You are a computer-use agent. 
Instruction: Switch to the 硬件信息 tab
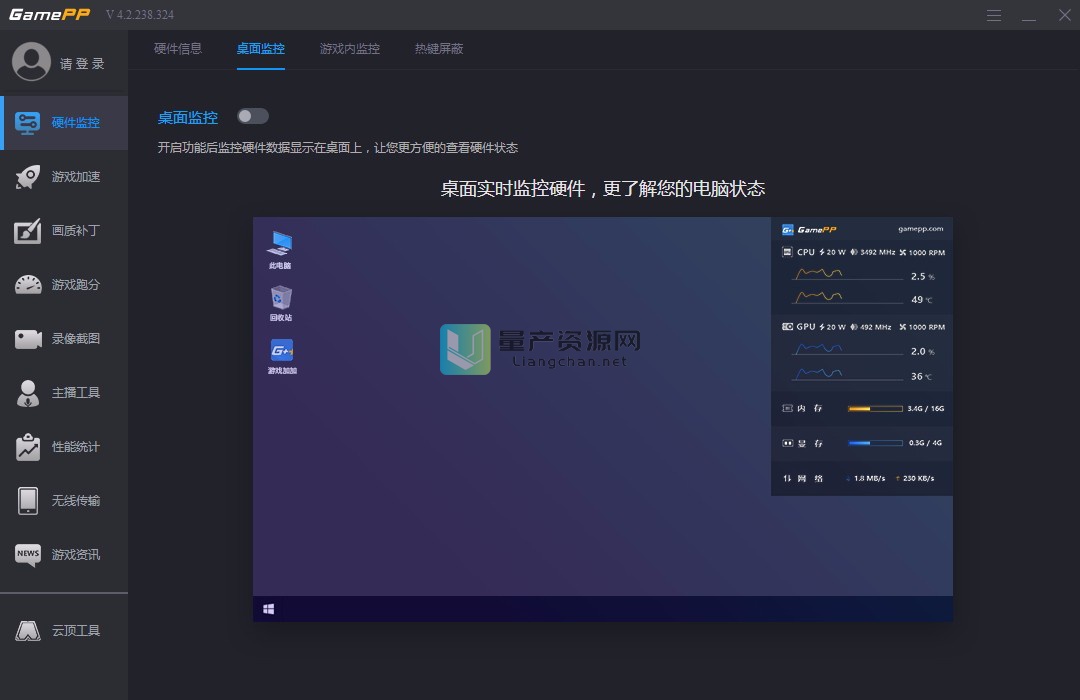pos(178,49)
